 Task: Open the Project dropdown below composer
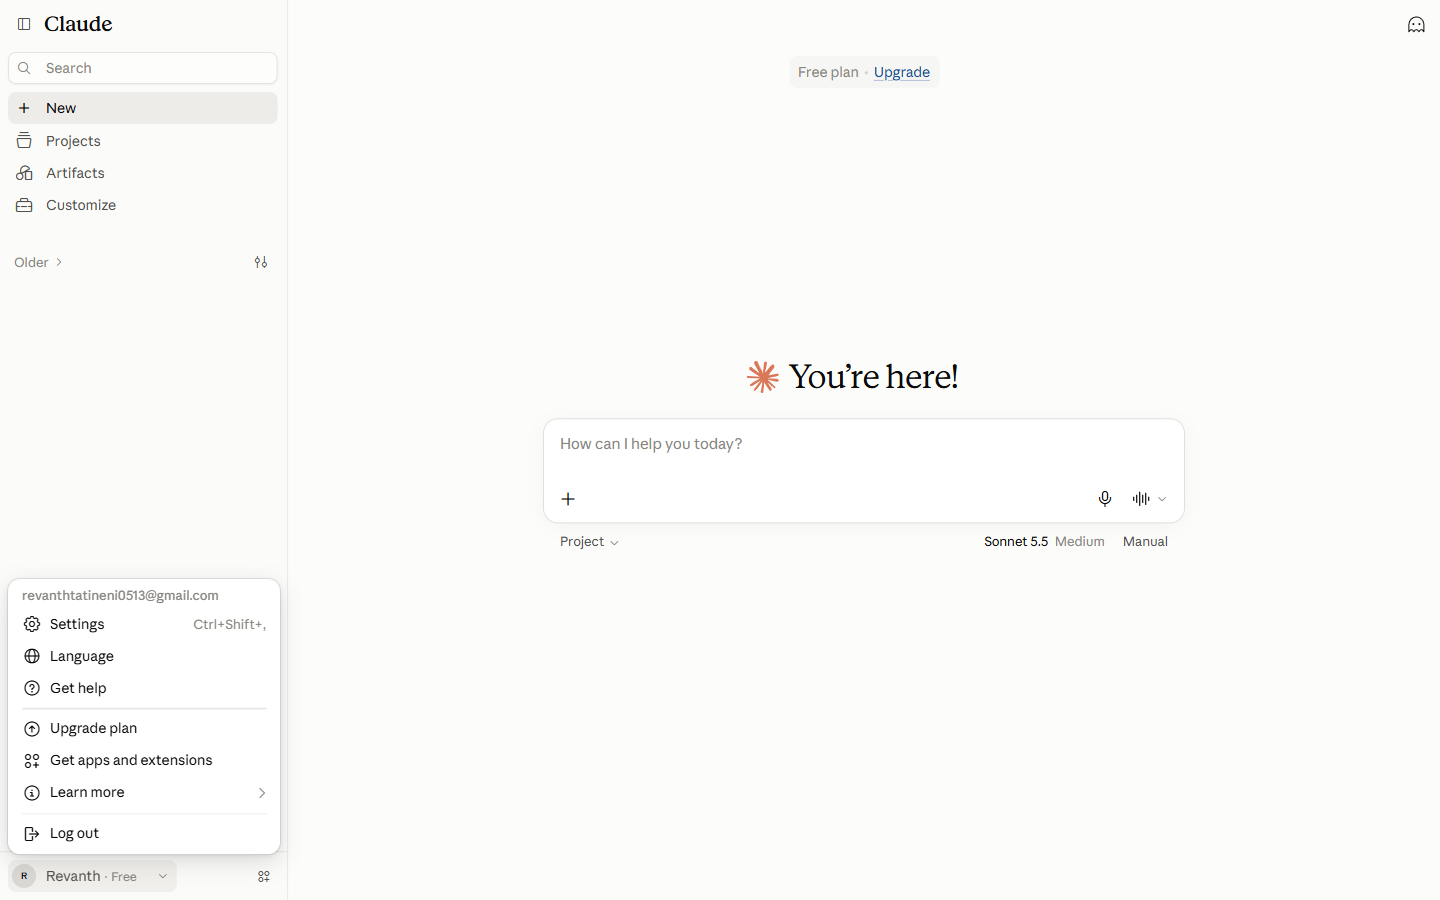[589, 542]
